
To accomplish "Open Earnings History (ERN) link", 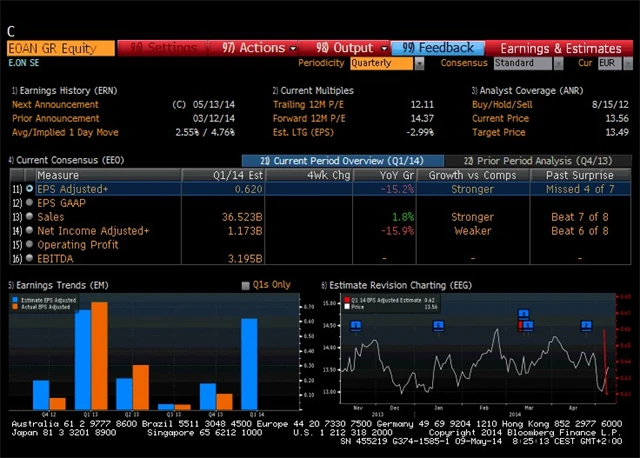I will click(x=62, y=90).
